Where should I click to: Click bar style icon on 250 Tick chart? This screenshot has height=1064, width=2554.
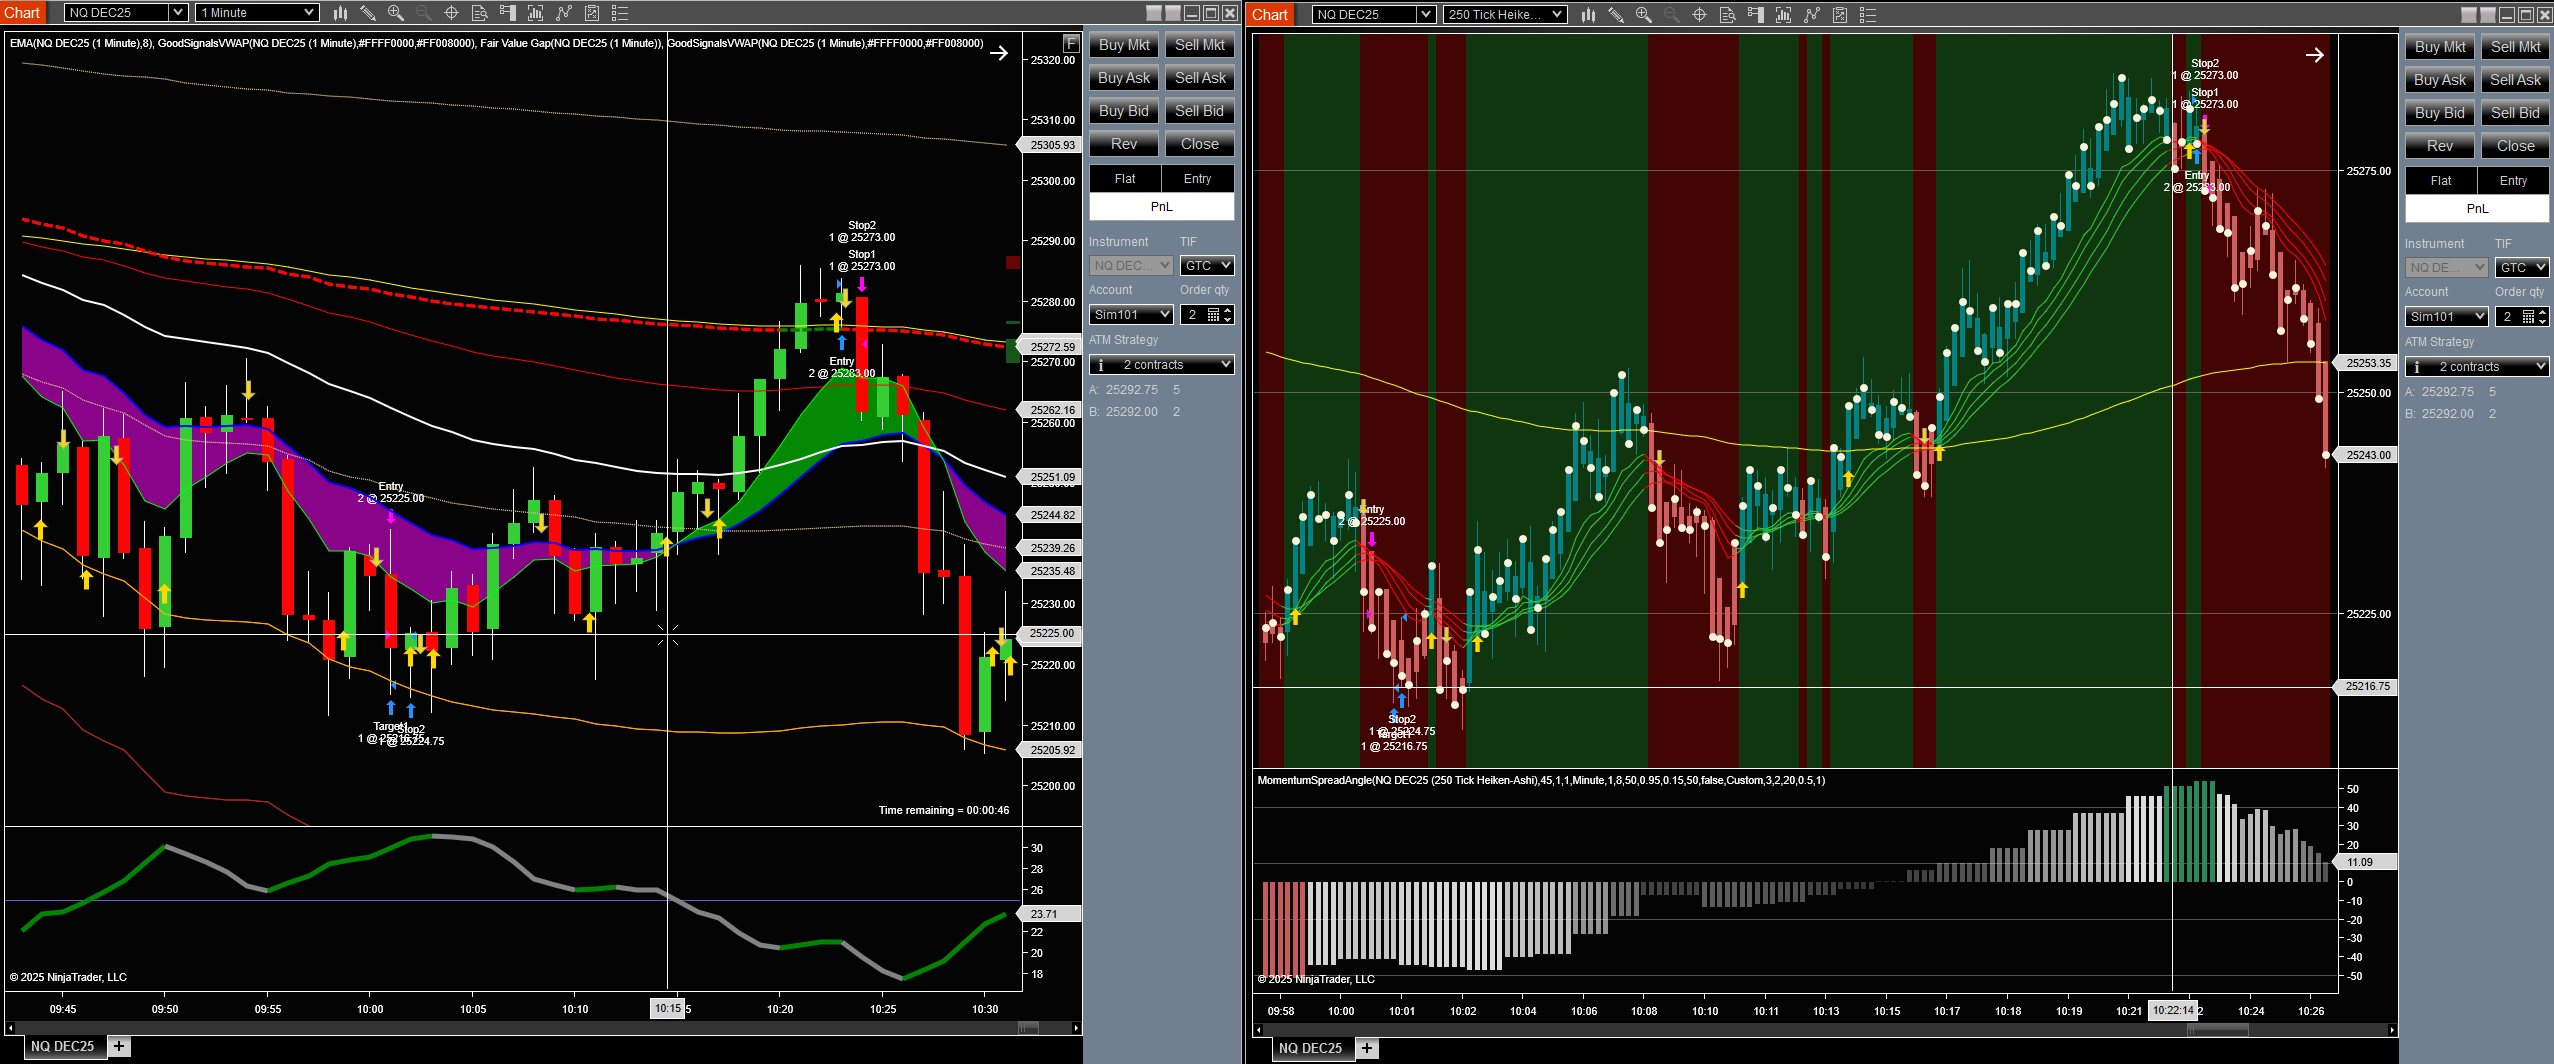[x=1588, y=15]
